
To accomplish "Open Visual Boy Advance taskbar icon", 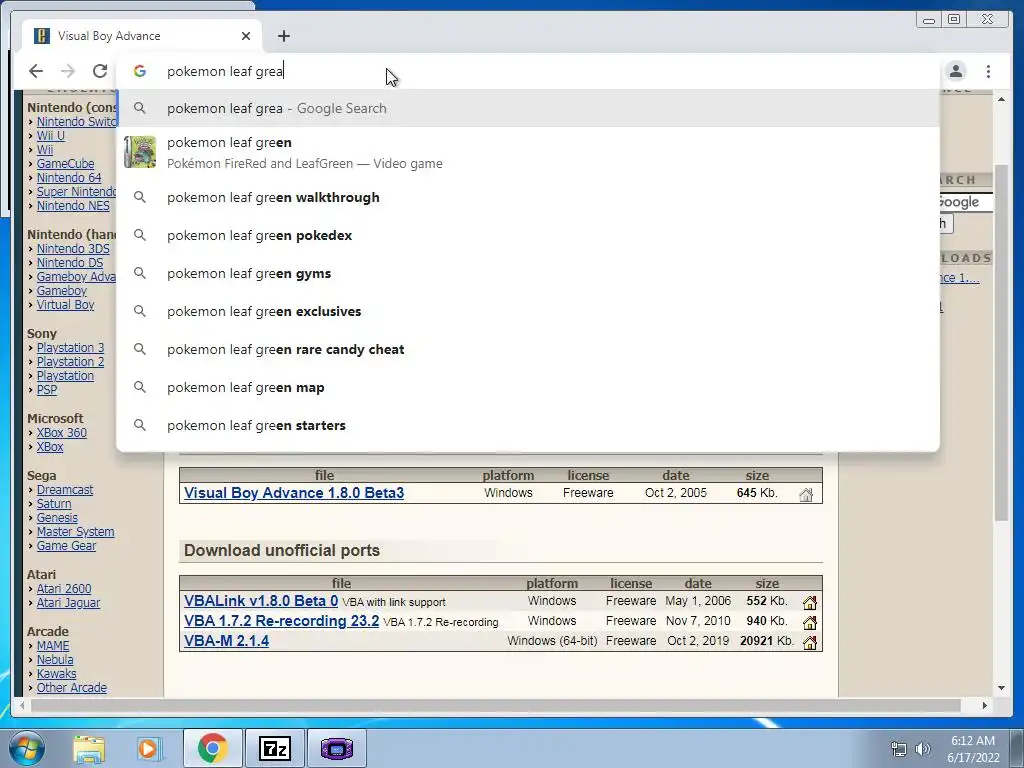I will (x=336, y=748).
